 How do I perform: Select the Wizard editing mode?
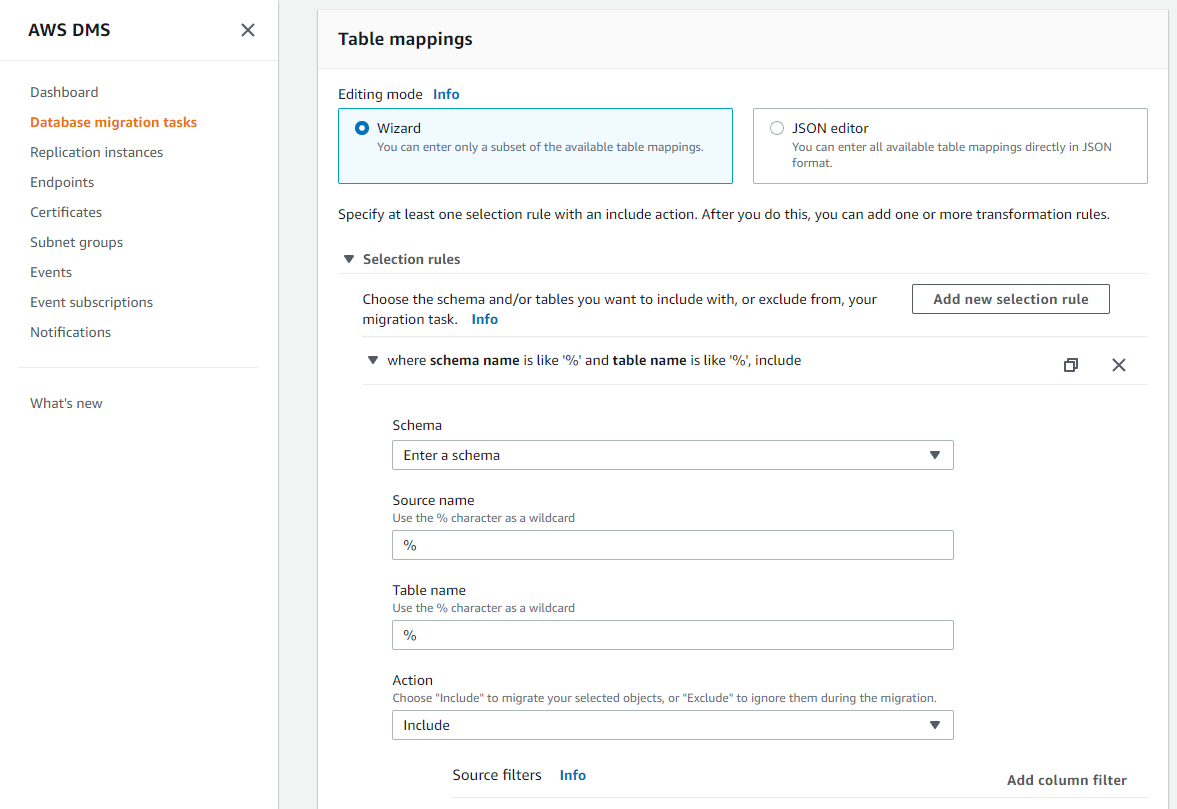tap(361, 128)
